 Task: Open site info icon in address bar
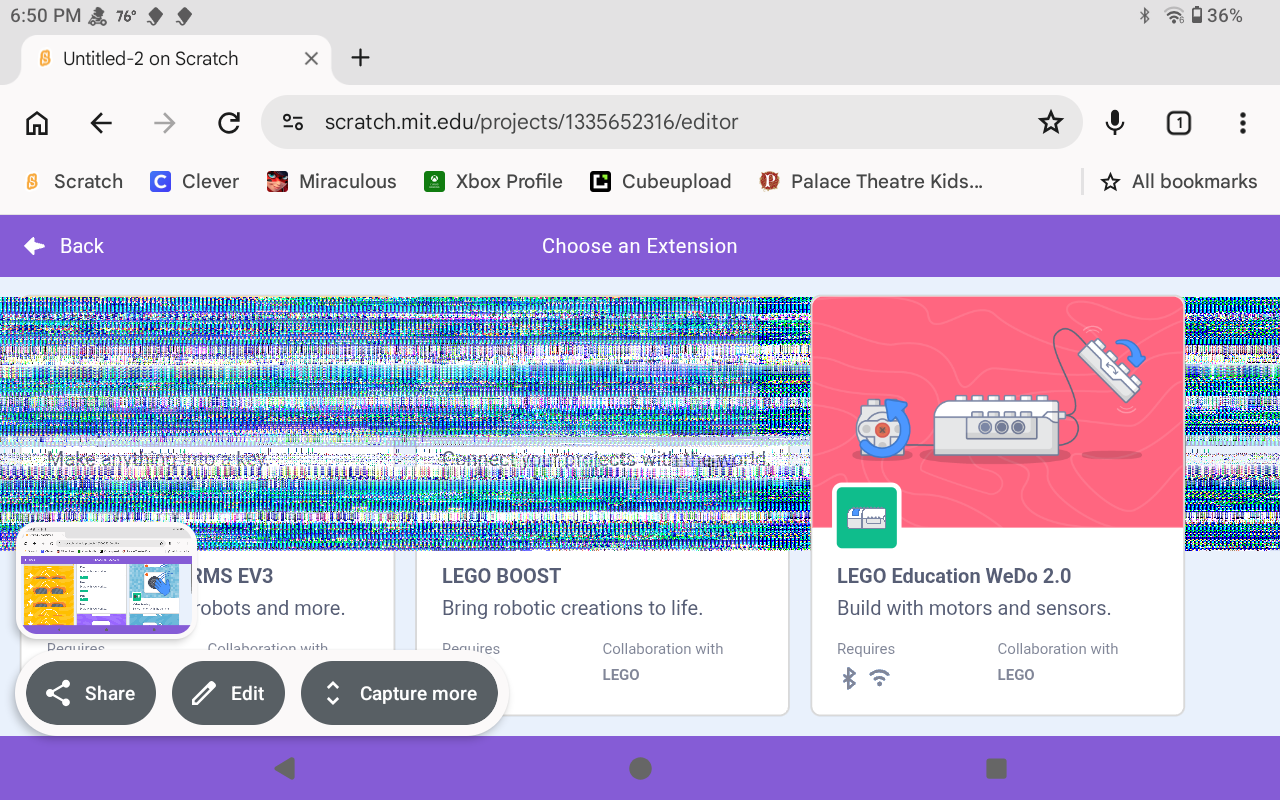(x=293, y=122)
